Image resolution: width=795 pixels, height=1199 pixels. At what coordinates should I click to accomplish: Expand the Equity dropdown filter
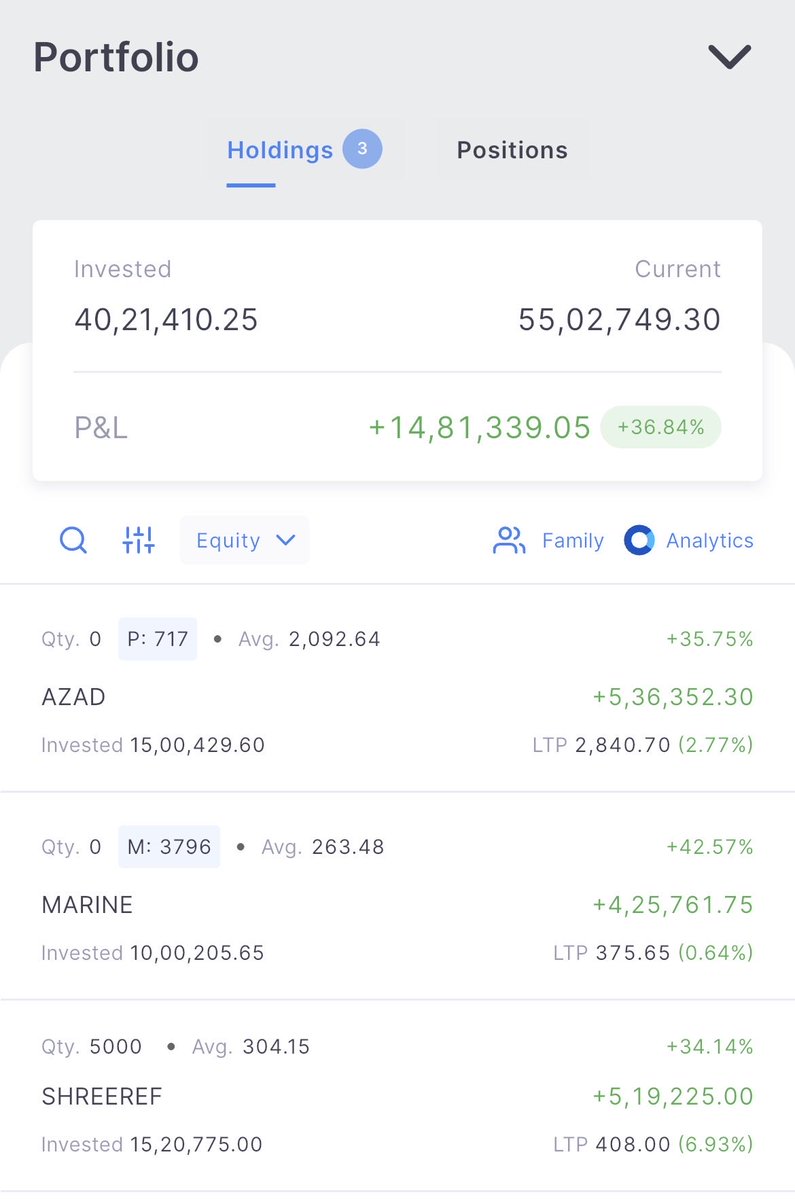click(245, 540)
